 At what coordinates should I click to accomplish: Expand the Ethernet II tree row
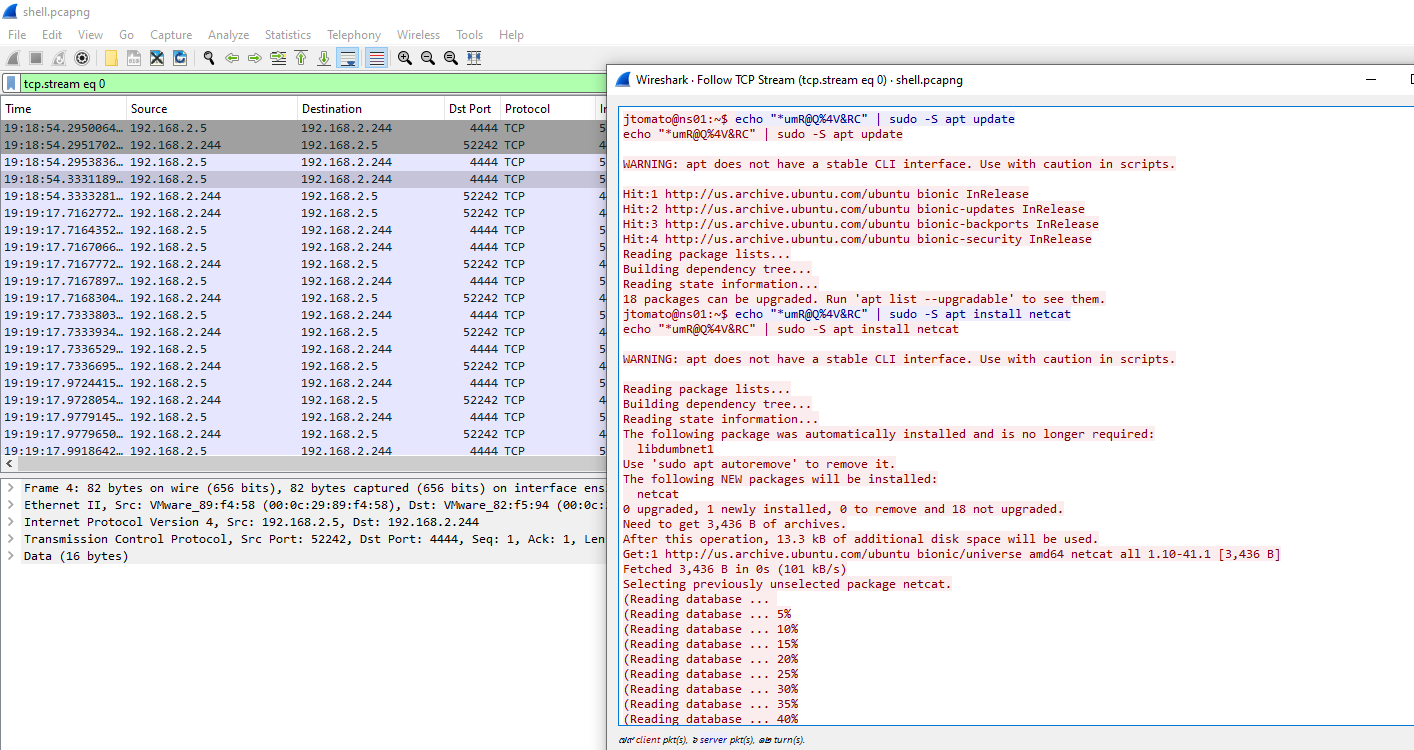point(10,505)
